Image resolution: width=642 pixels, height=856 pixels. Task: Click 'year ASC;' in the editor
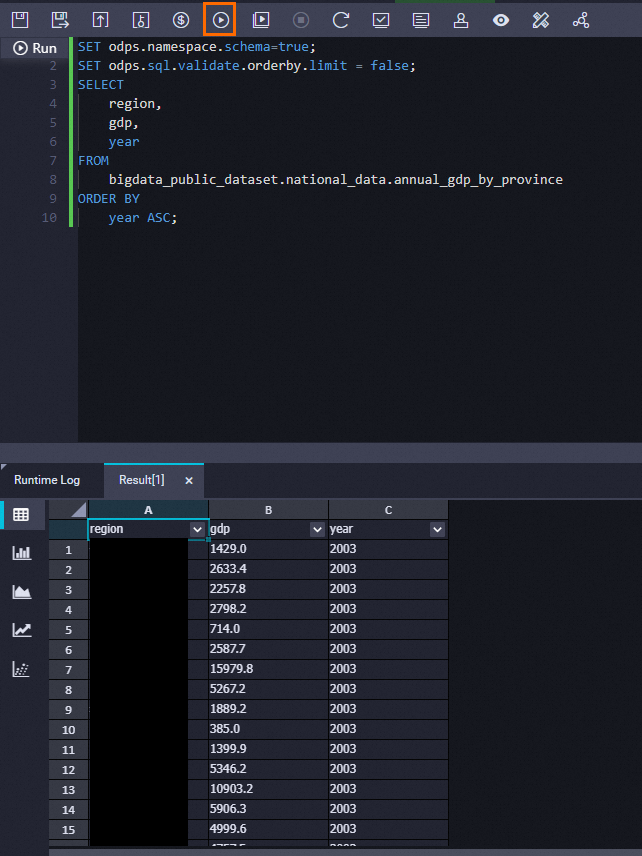coord(143,218)
